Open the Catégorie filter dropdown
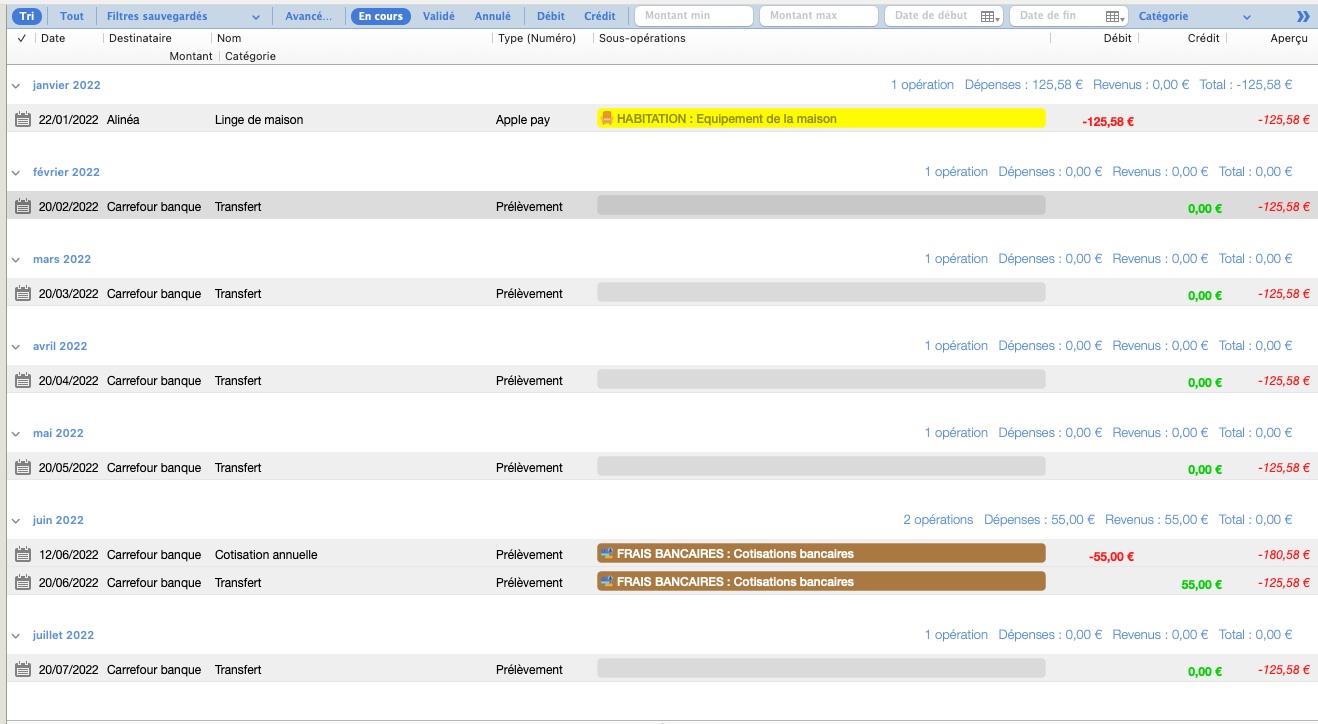Image resolution: width=1318 pixels, height=724 pixels. pyautogui.click(x=1194, y=17)
